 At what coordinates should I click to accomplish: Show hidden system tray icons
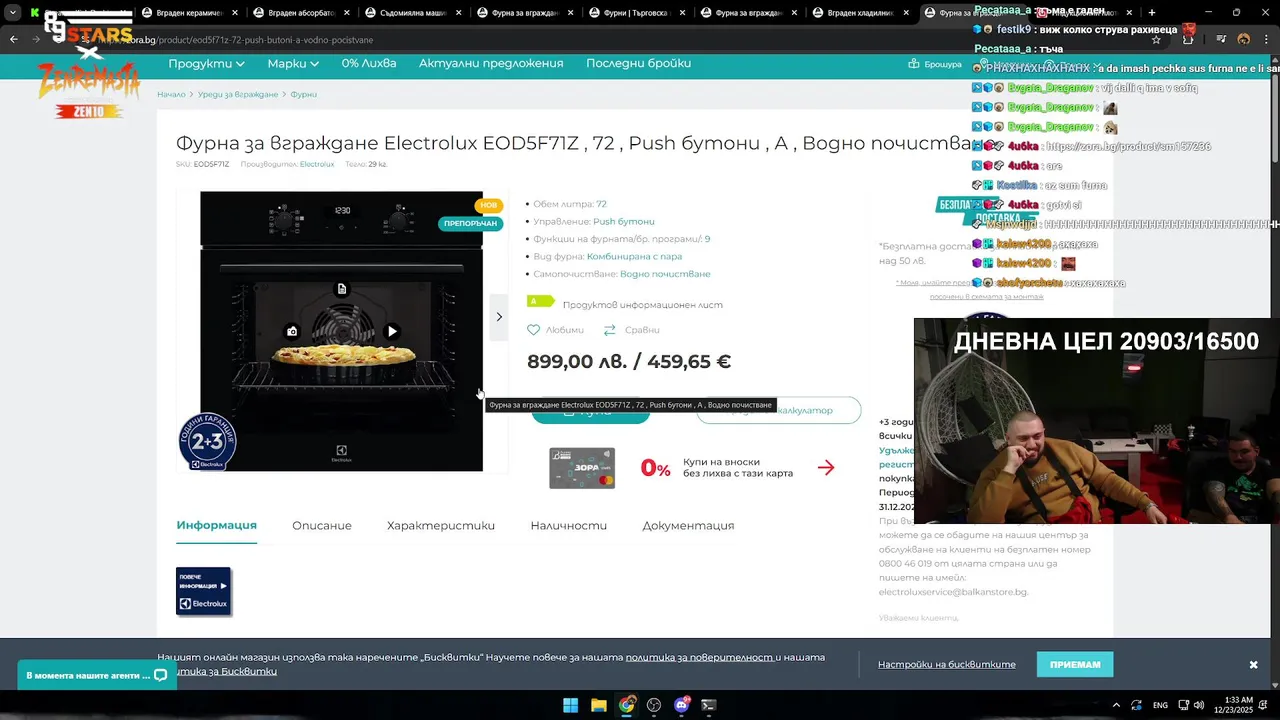coord(1116,705)
